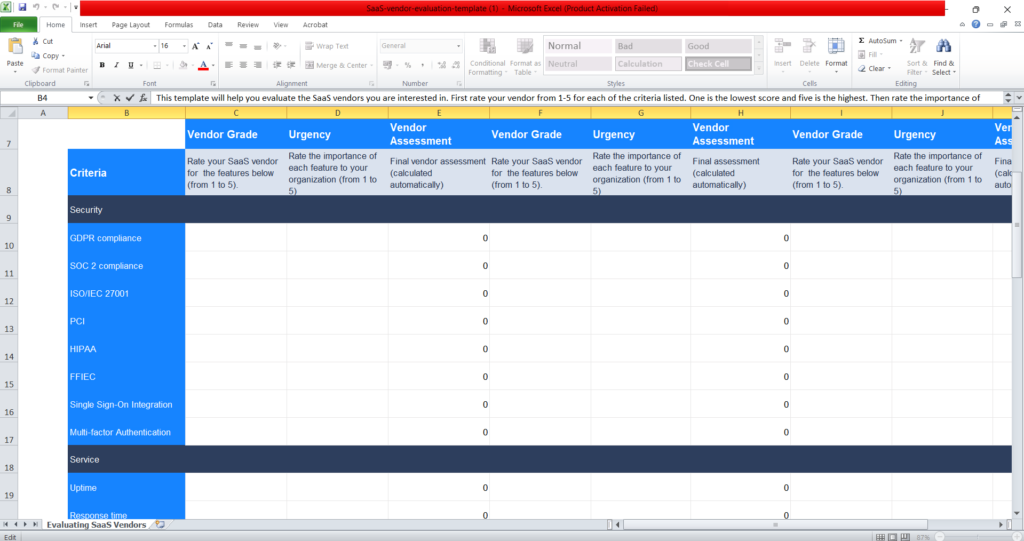
Task: Apply comma style number format
Action: coord(423,65)
